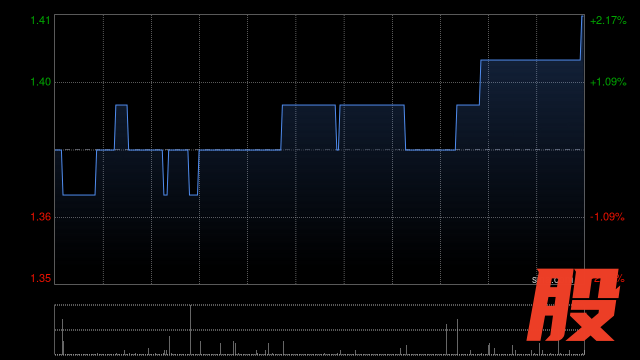Click the 1.35 price axis label
Image resolution: width=640 pixels, height=360 pixels.
point(41,278)
